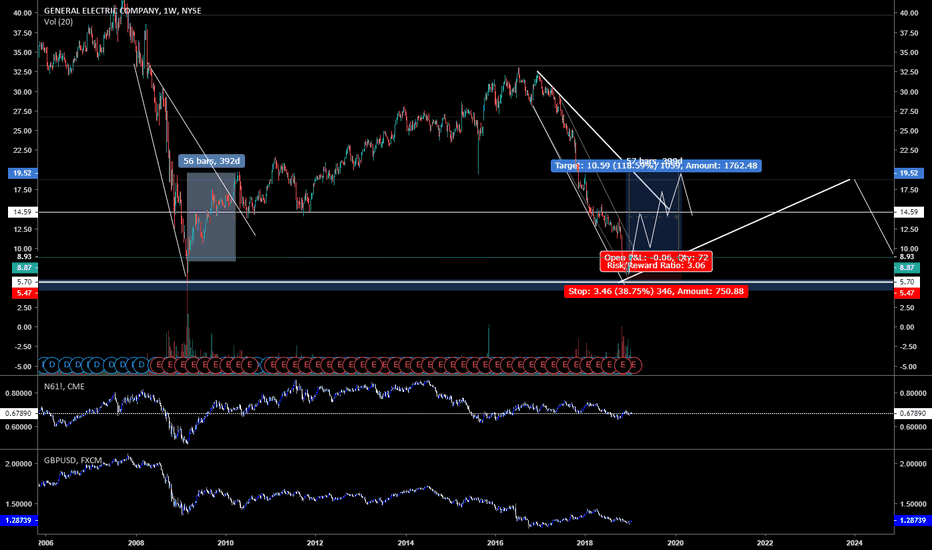Image resolution: width=932 pixels, height=550 pixels.
Task: Click the blue 1.28739 label on right axis
Action: tap(911, 520)
